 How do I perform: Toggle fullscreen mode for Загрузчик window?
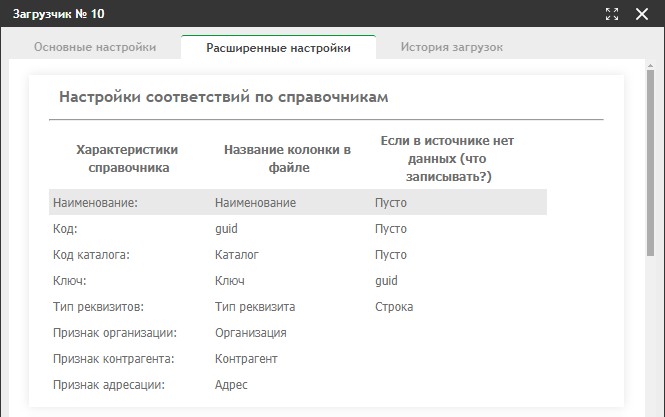pyautogui.click(x=612, y=14)
